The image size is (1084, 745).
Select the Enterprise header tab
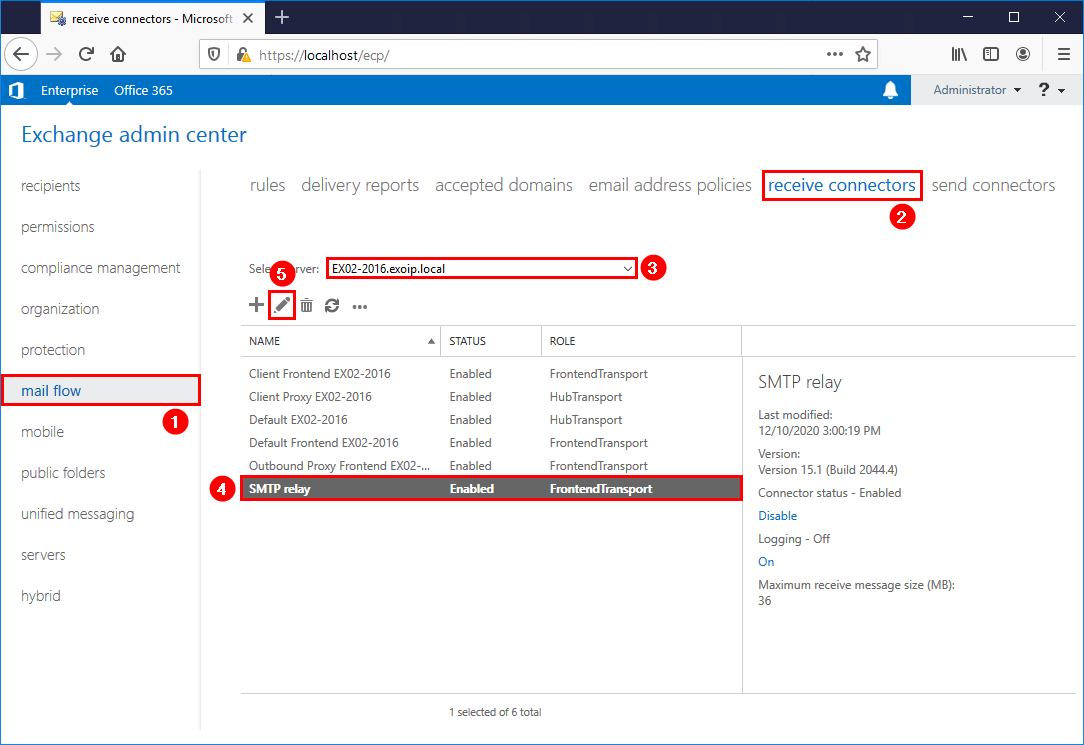coord(69,91)
